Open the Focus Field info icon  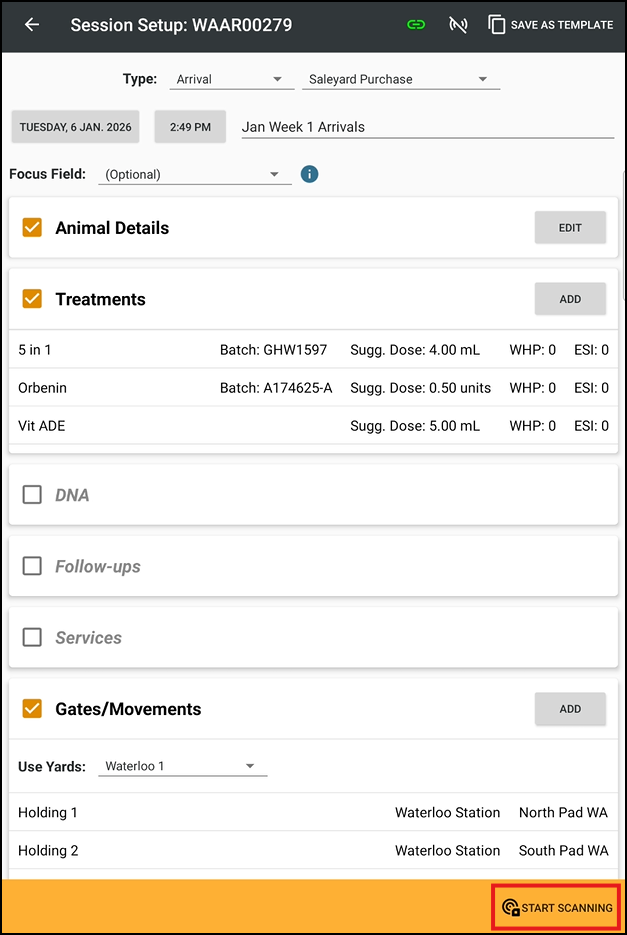[x=310, y=174]
